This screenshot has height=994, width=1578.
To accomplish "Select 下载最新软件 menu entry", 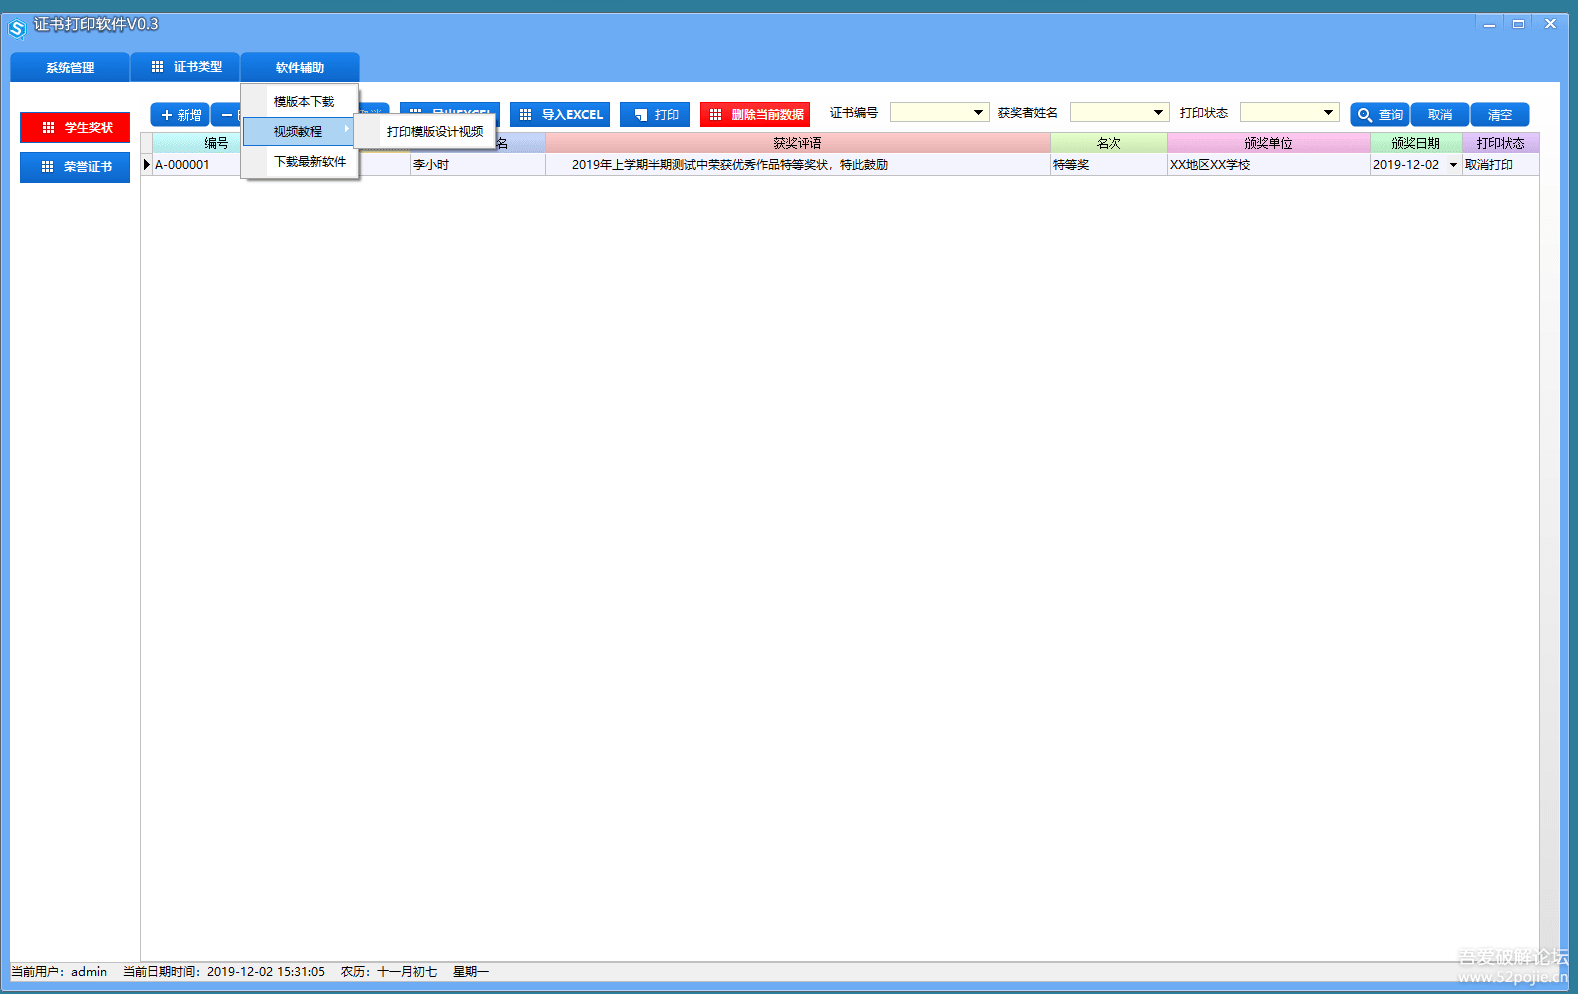I will [300, 162].
